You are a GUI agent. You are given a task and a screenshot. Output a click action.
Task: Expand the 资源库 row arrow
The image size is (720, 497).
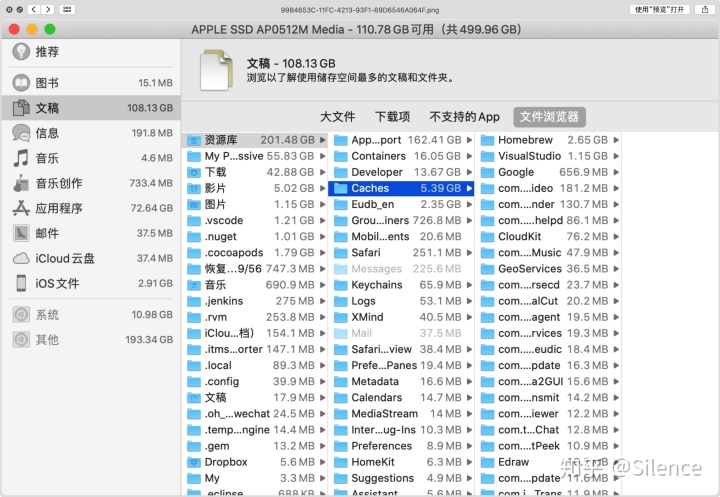point(323,140)
